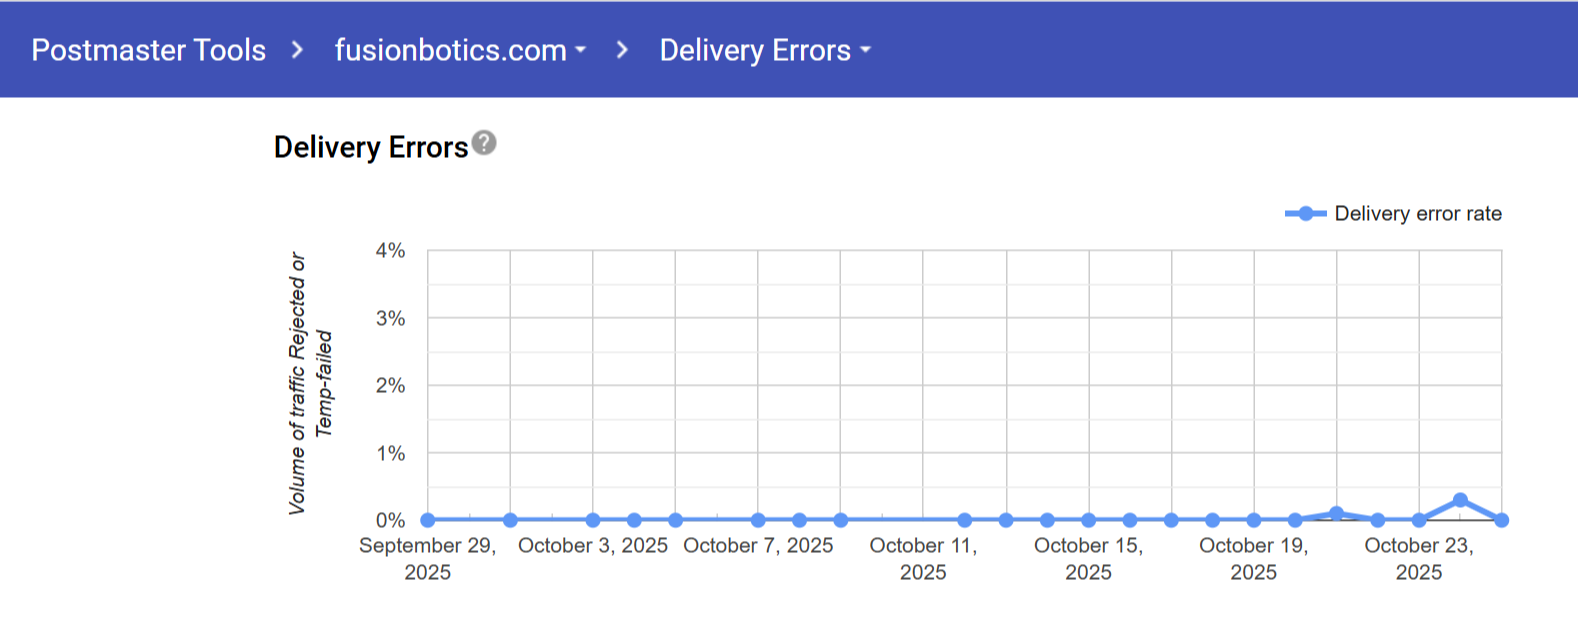Click the October 3, 2025 data point

point(593,520)
